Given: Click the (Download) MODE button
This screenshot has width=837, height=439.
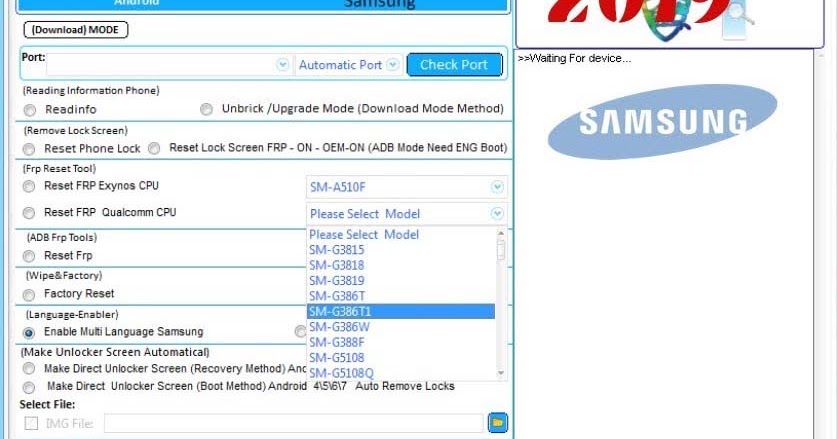Looking at the screenshot, I should [75, 29].
